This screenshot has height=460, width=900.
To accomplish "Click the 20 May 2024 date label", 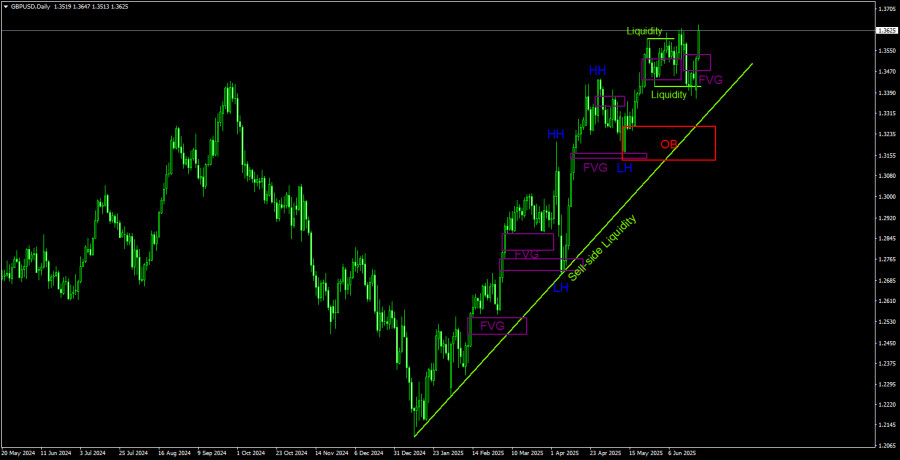I will click(18, 453).
